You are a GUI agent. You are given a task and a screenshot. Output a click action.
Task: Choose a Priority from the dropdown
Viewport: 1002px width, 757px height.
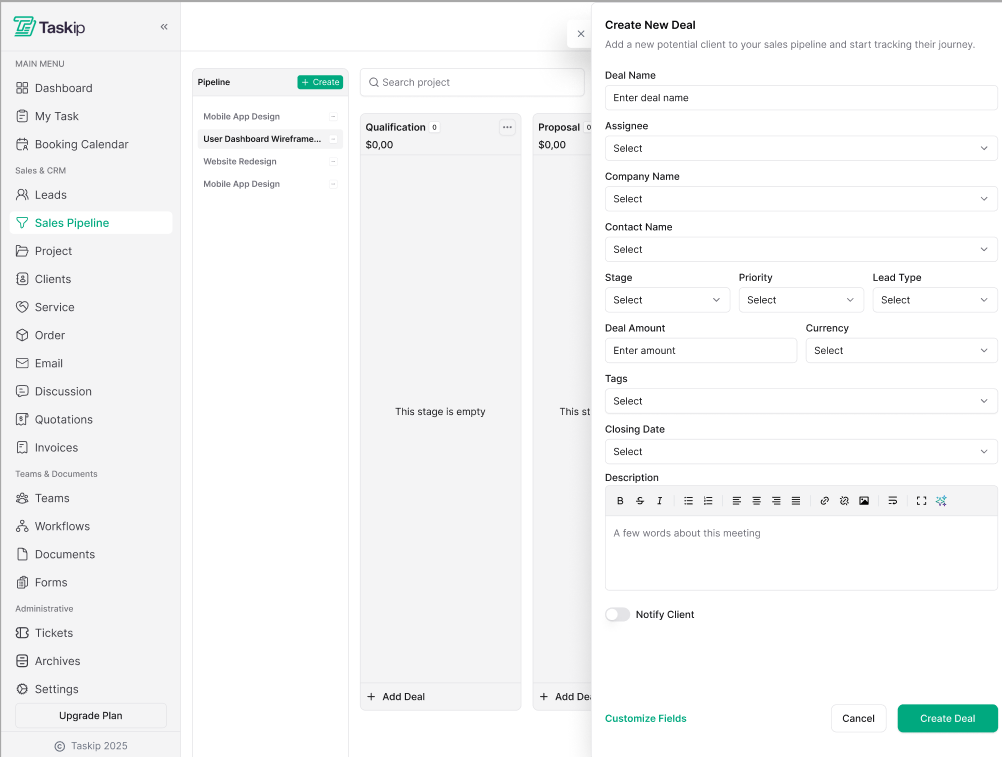[800, 300]
